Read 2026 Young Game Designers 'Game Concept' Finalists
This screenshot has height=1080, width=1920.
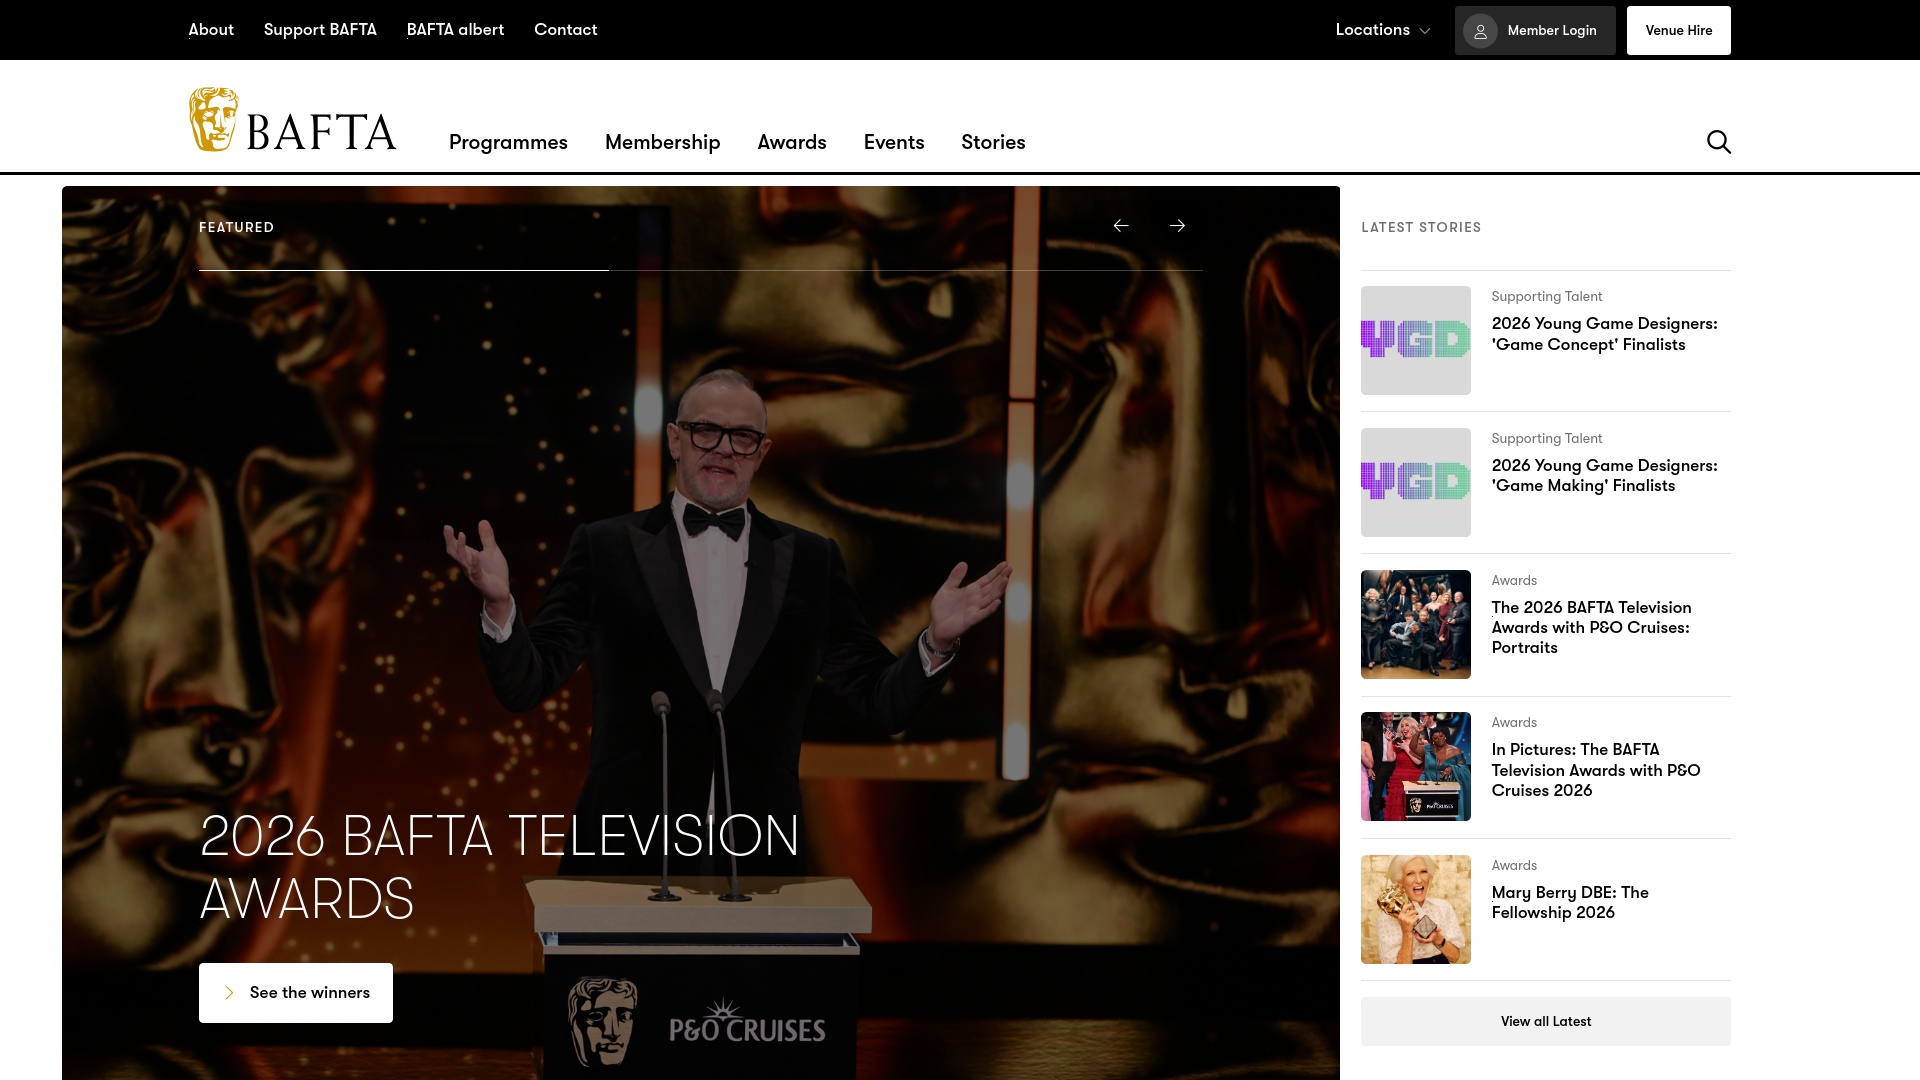[1604, 334]
